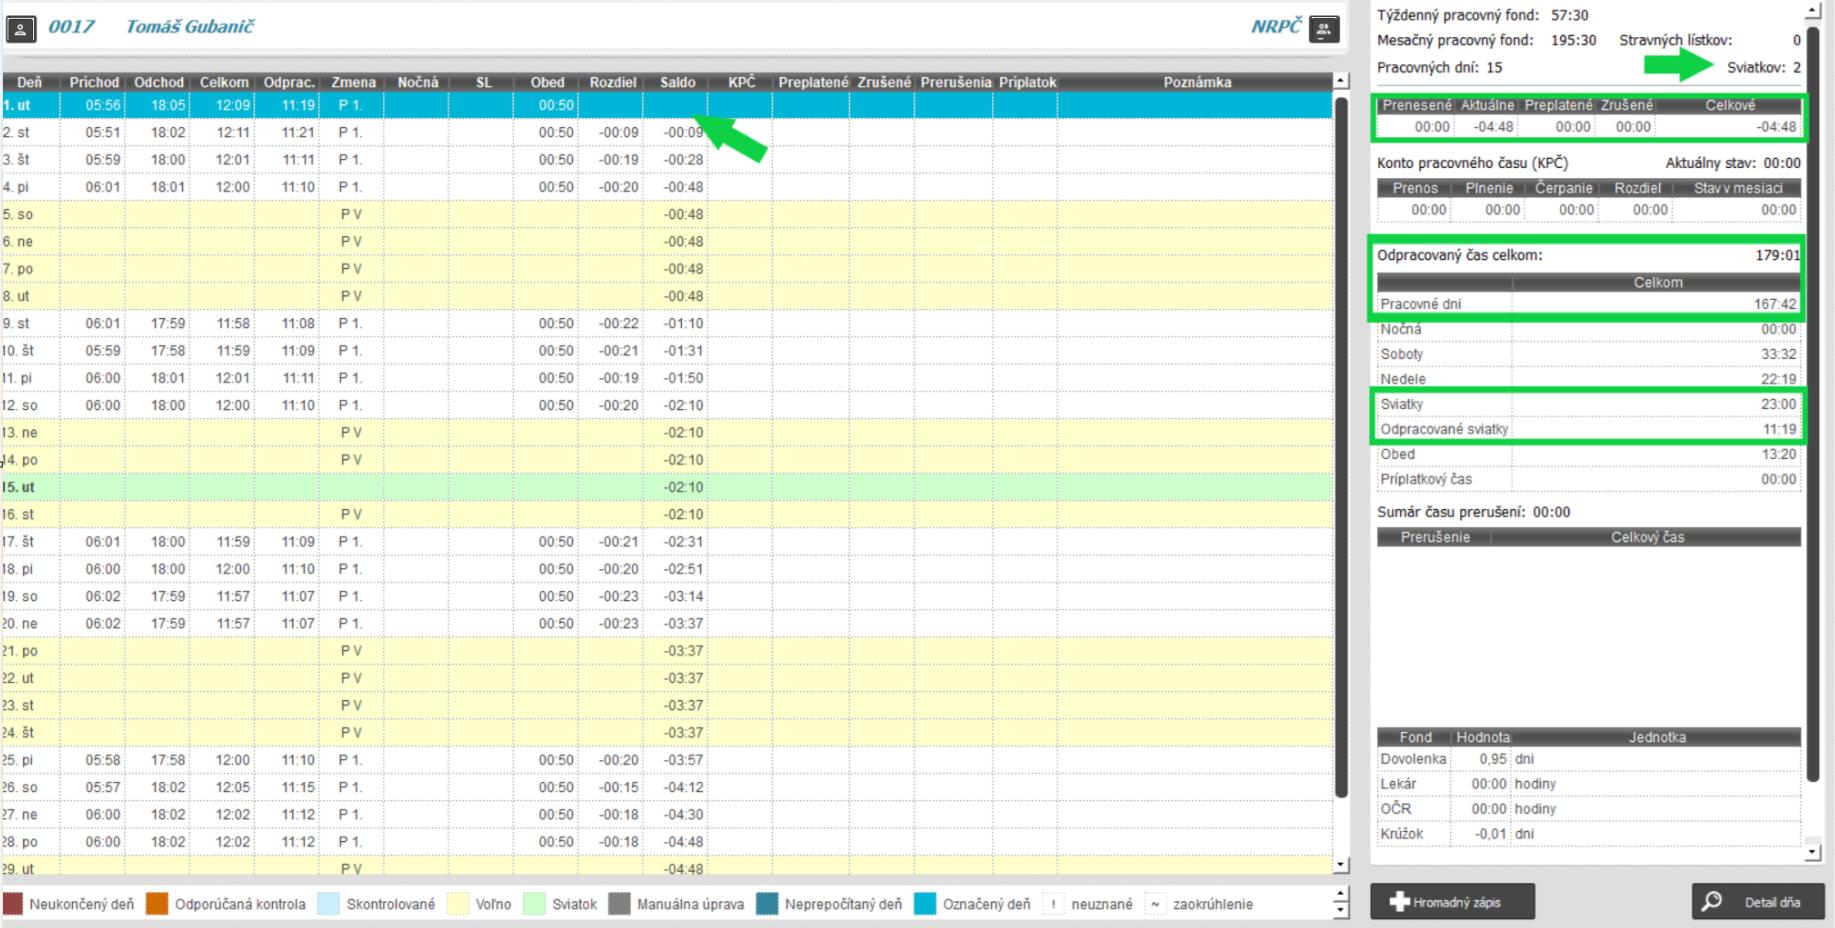Sort by the Príchod column header

[94, 82]
